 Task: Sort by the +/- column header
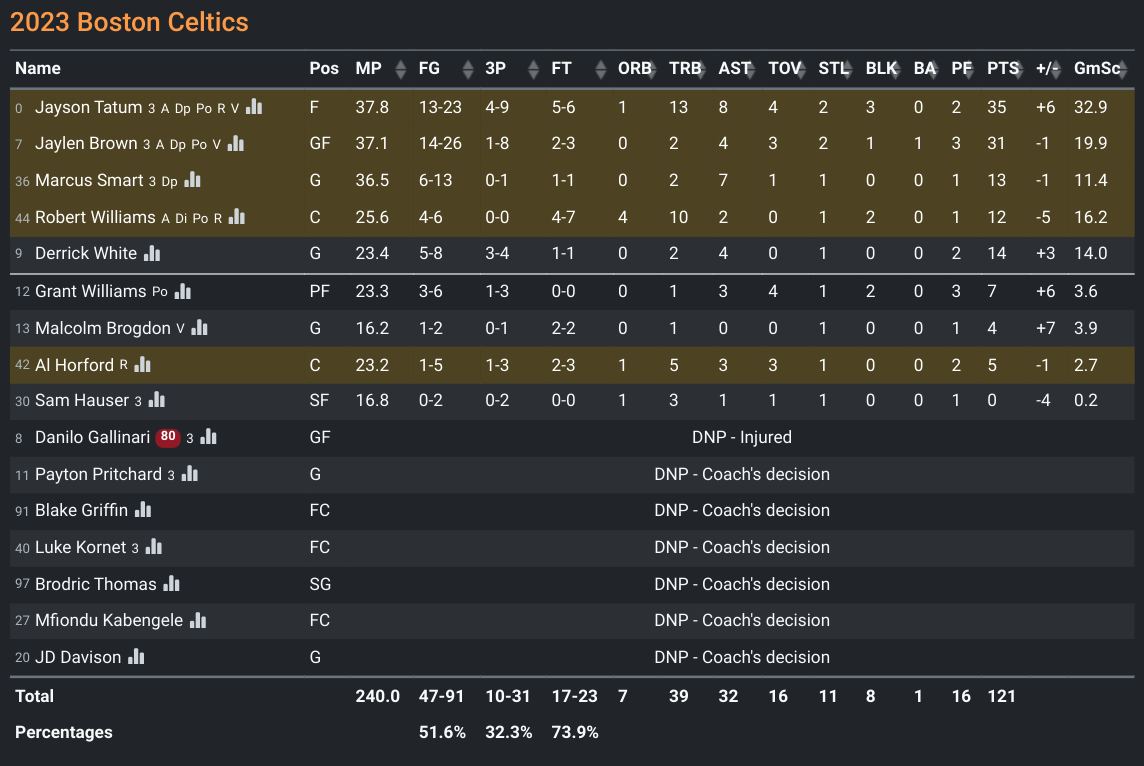tap(1047, 69)
